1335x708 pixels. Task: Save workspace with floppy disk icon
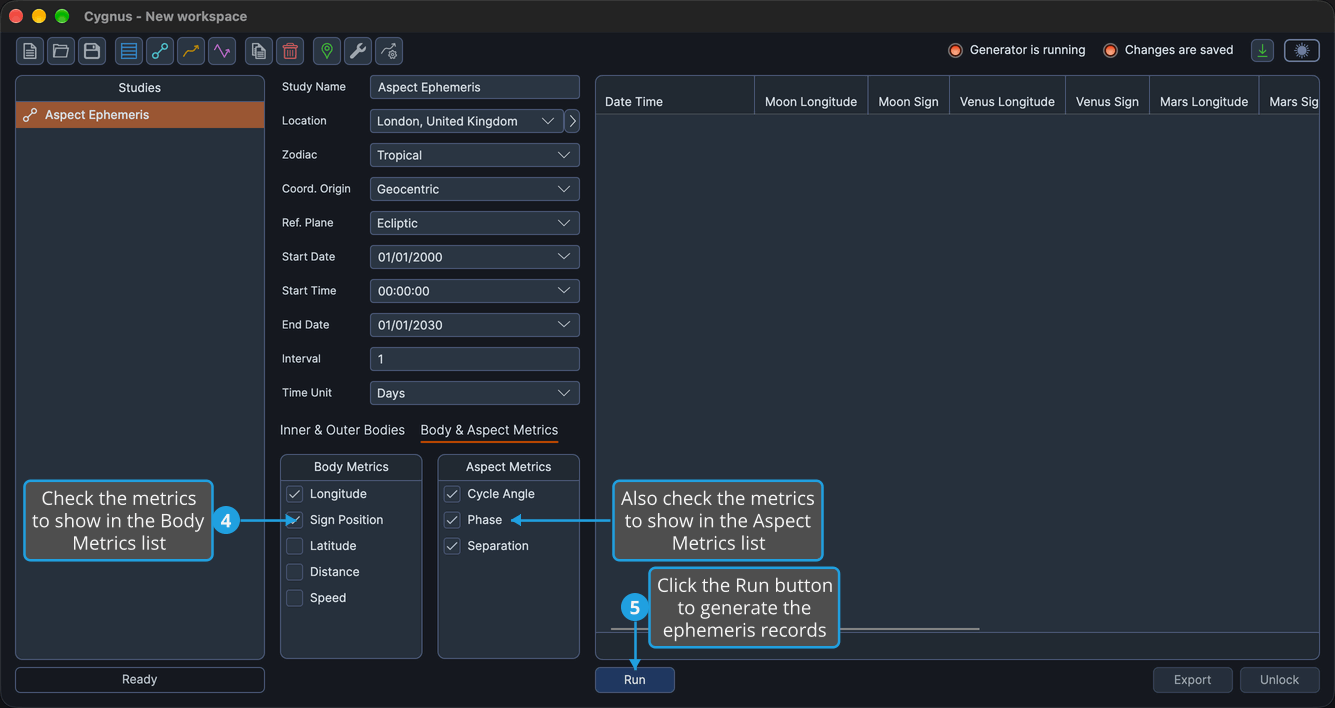(x=92, y=51)
